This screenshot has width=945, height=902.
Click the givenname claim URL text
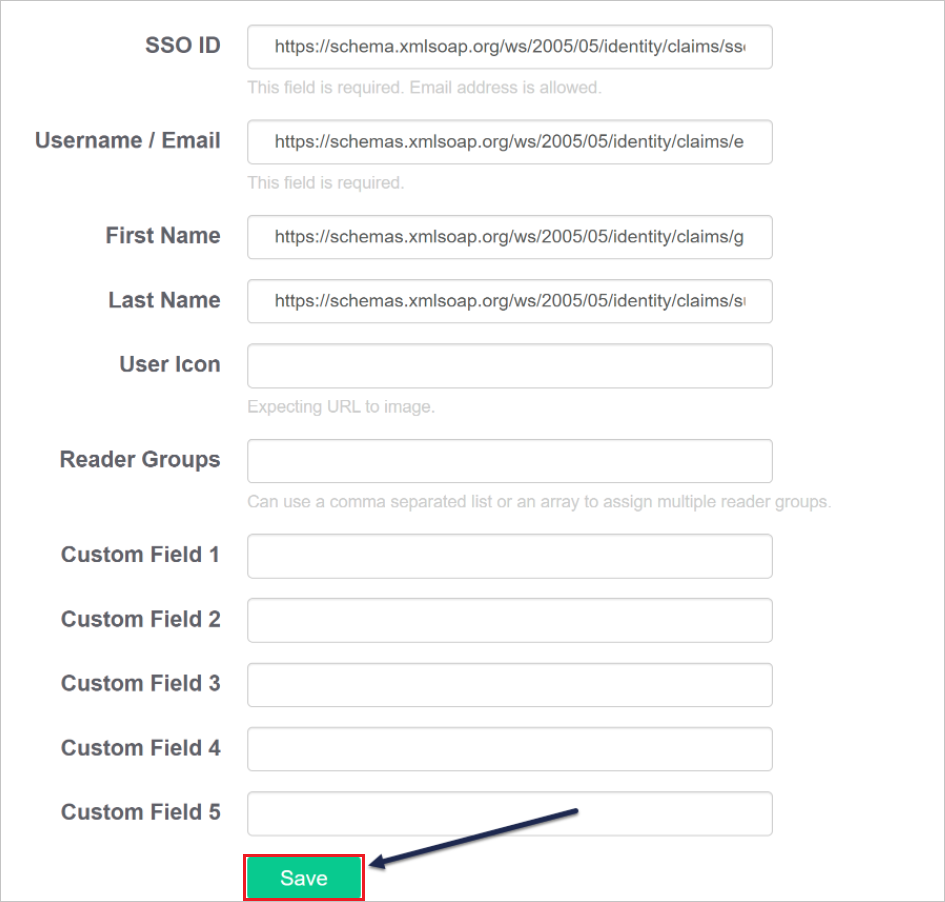(509, 237)
